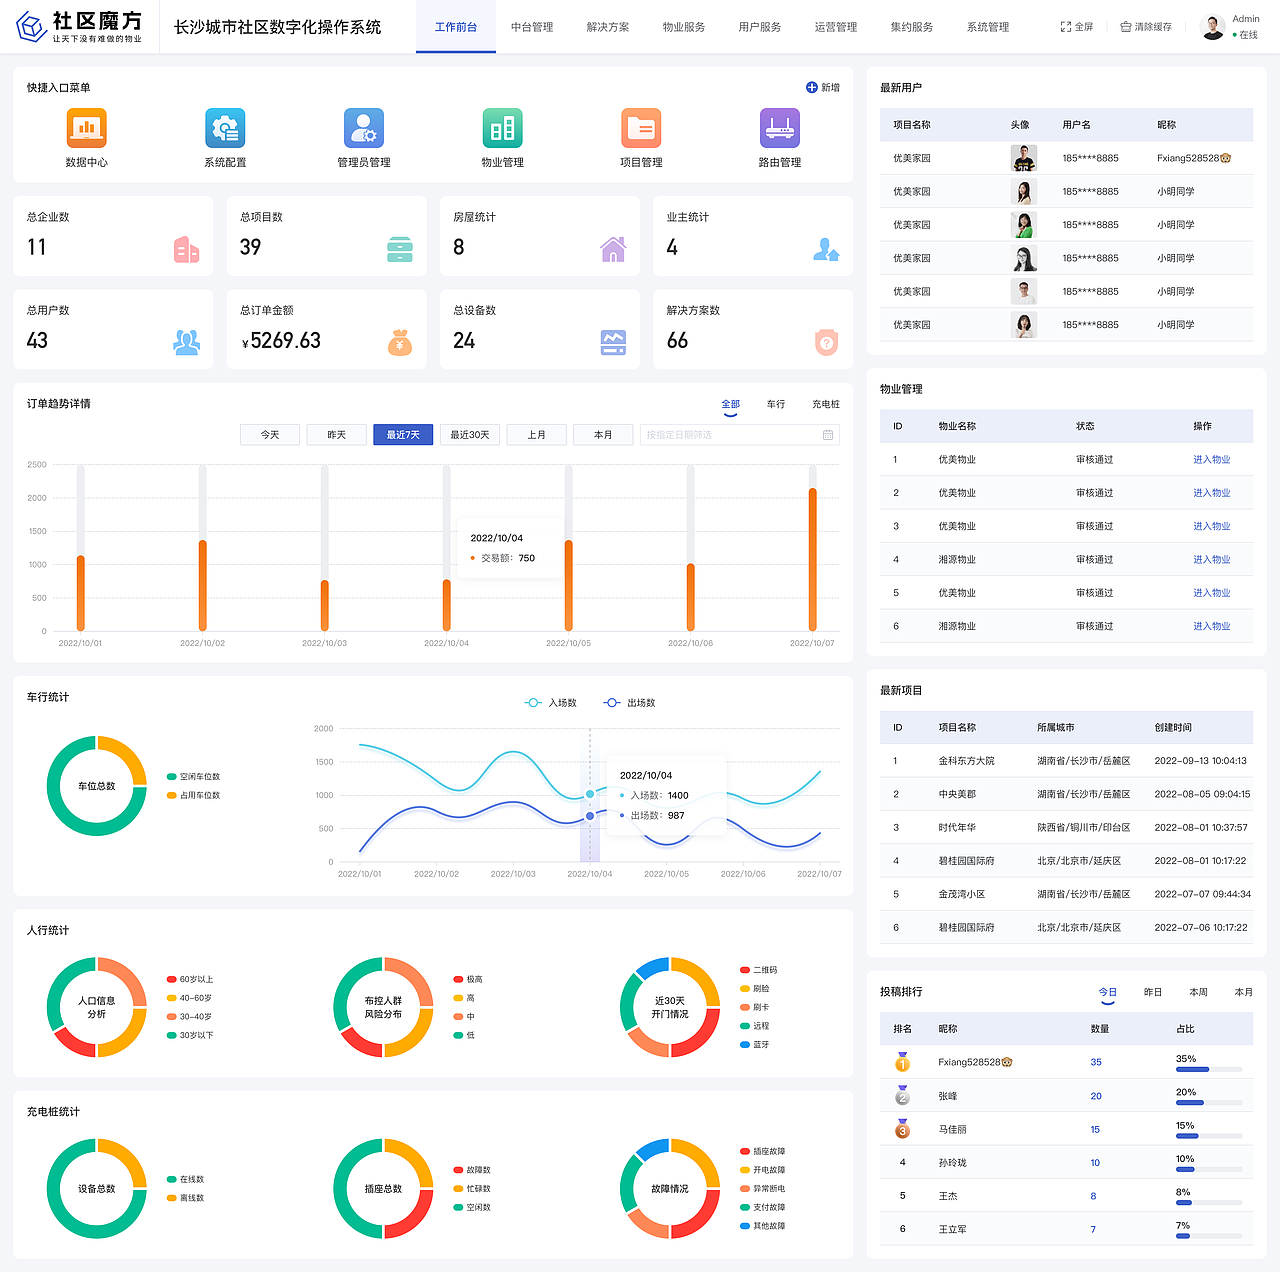Image resolution: width=1280 pixels, height=1272 pixels.
Task: Click the 总企业数 building icon
Action: 186,249
